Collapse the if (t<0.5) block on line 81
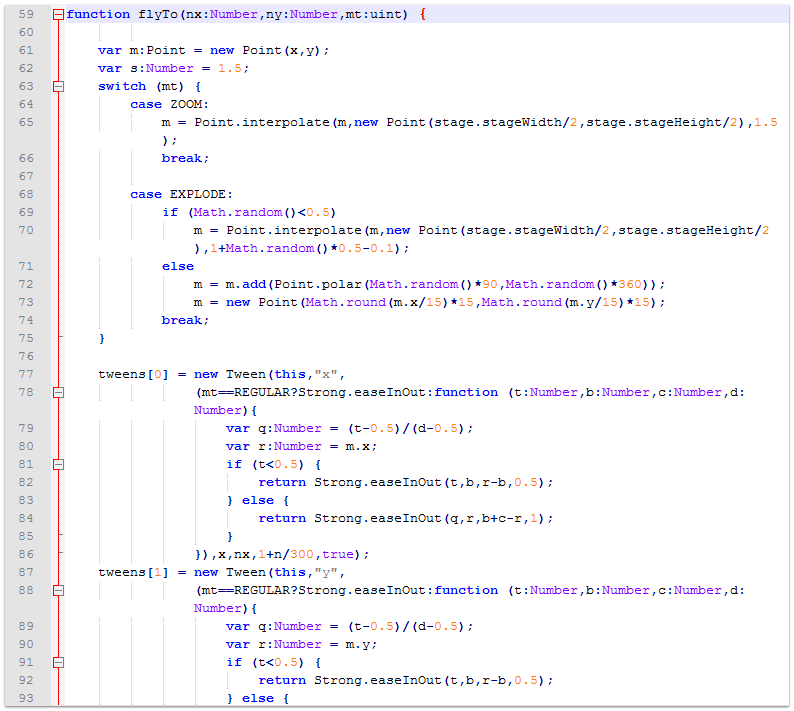 point(58,465)
